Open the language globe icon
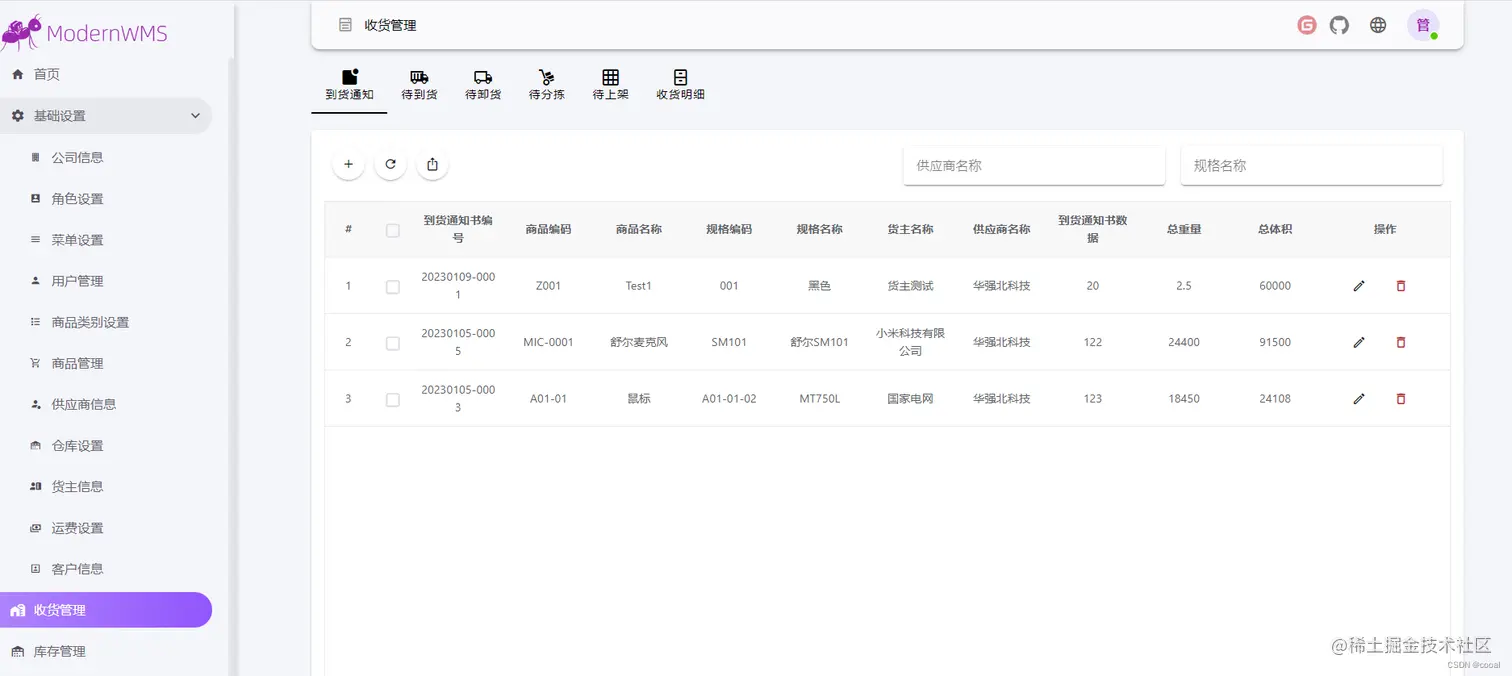This screenshot has width=1512, height=676. [x=1378, y=25]
